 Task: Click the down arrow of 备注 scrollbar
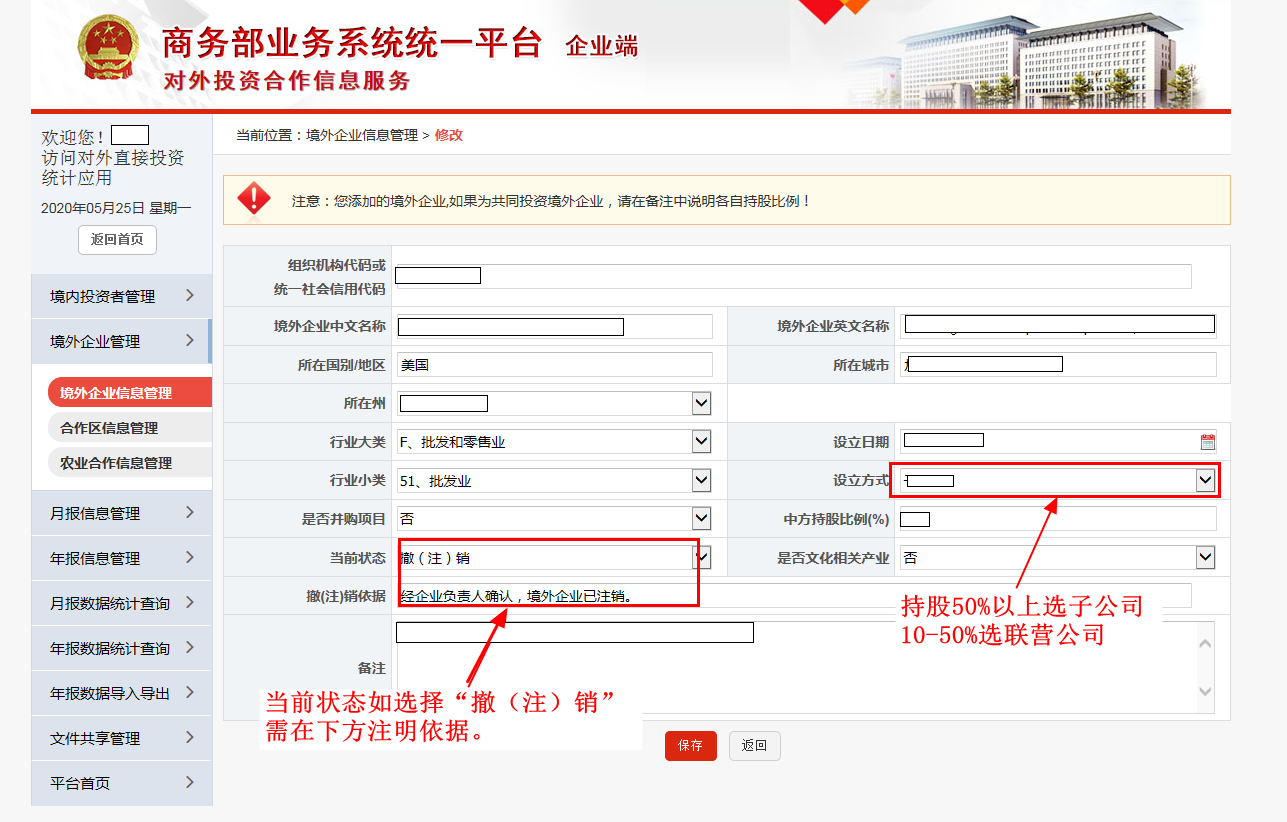tap(1205, 692)
